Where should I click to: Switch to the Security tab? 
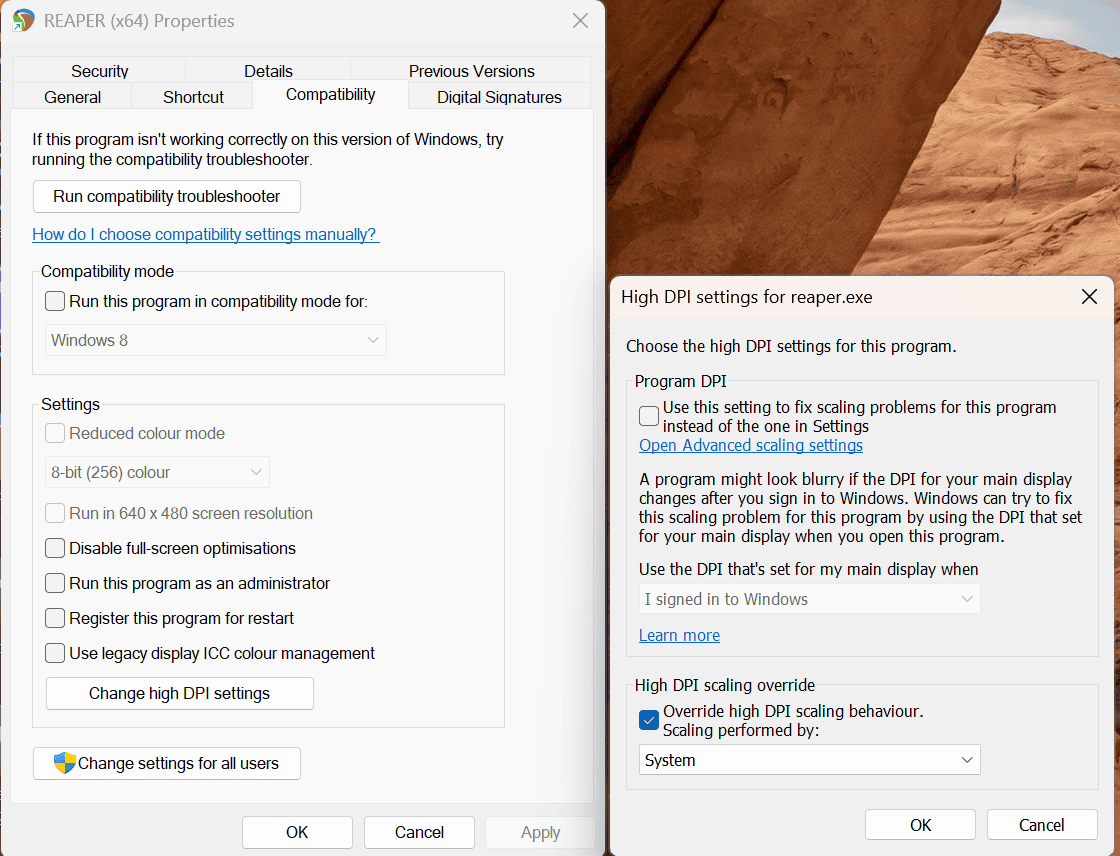99,70
